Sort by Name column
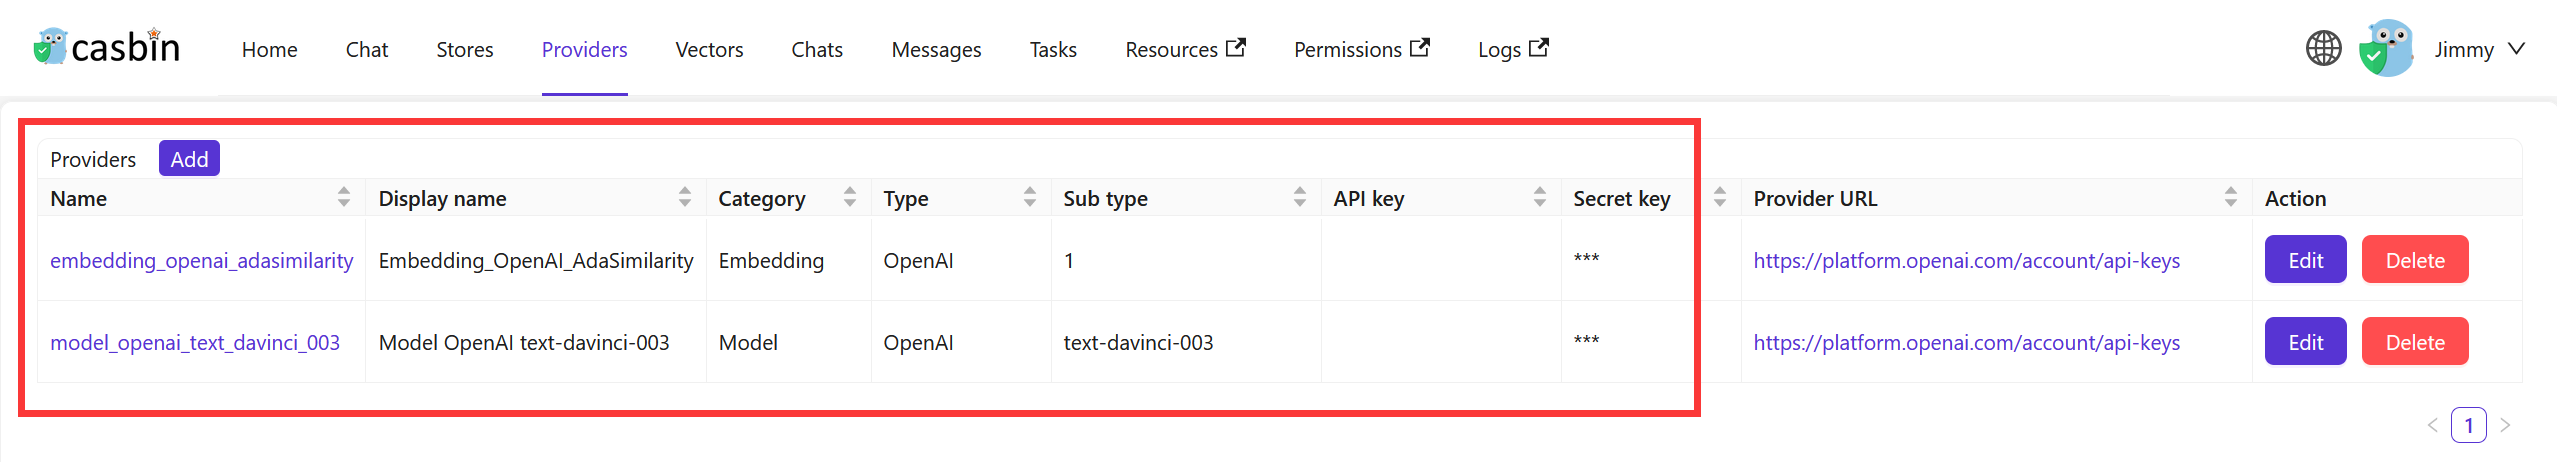2557x462 pixels. (x=343, y=198)
